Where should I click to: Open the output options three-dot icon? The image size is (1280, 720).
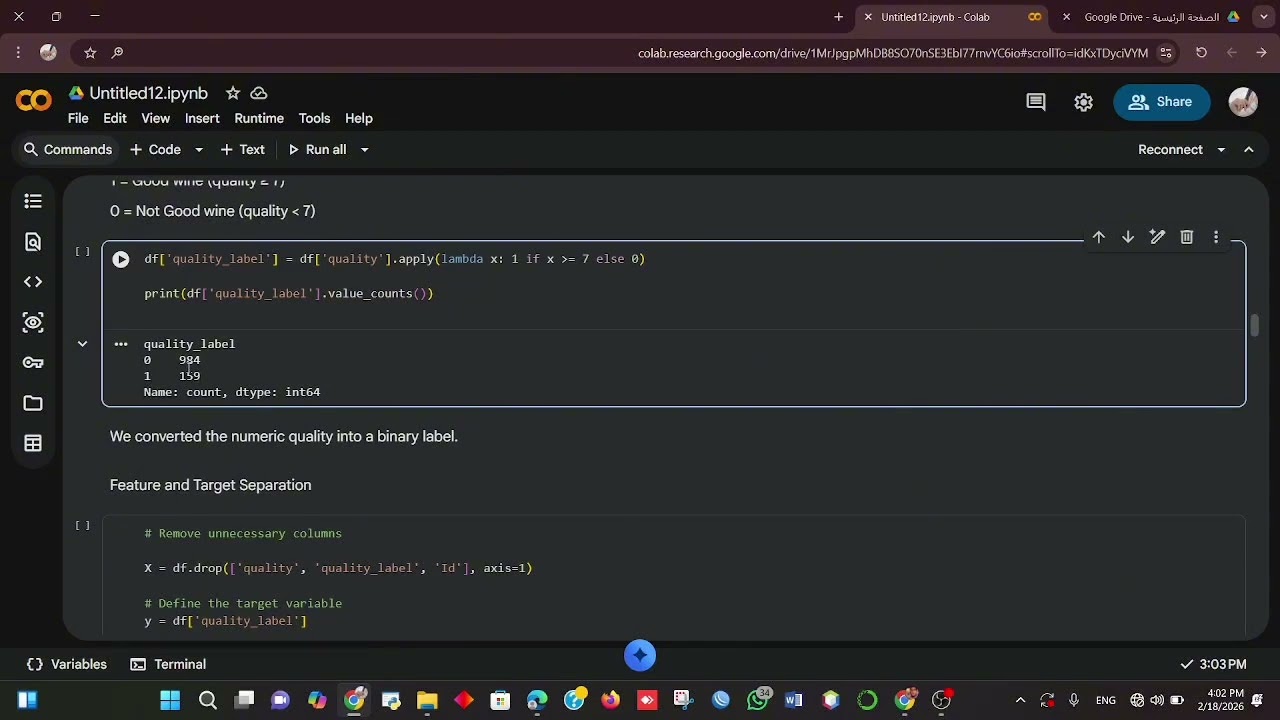(121, 344)
